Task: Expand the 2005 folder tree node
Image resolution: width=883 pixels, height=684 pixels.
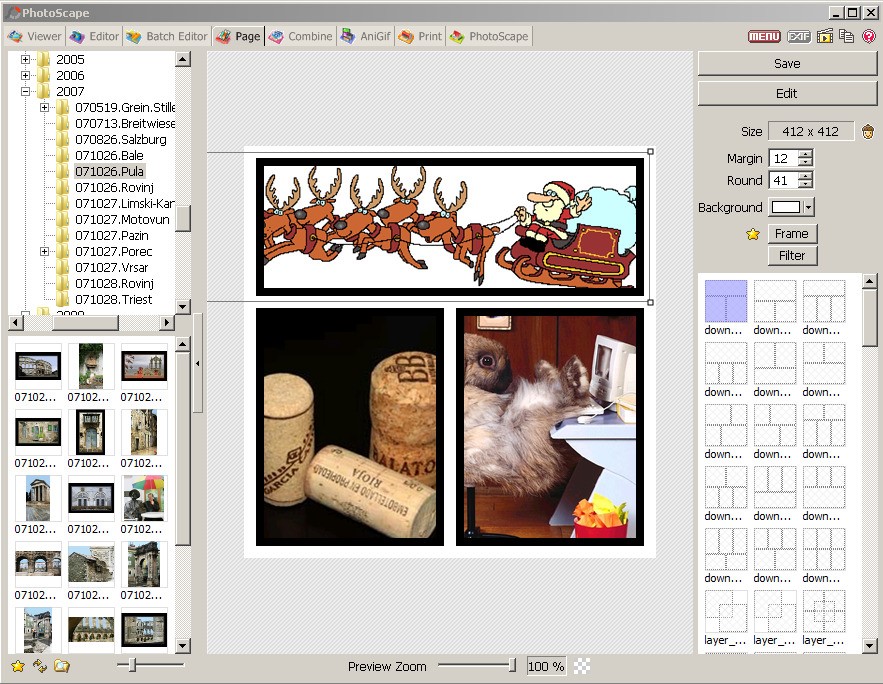Action: pos(26,59)
